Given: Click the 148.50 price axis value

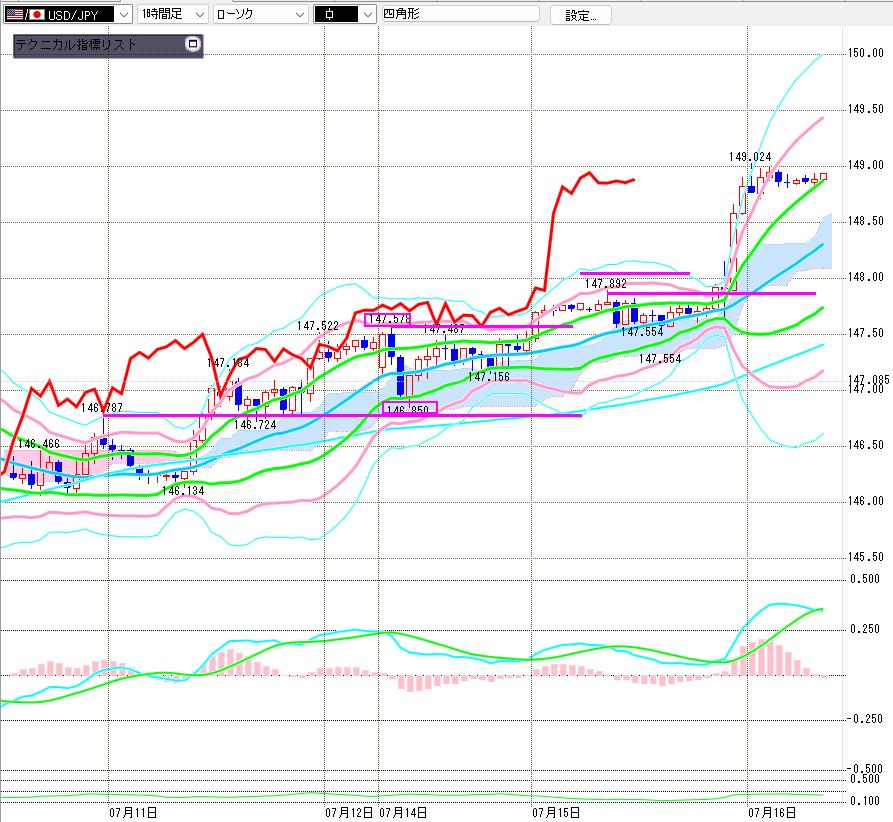Looking at the screenshot, I should (866, 220).
